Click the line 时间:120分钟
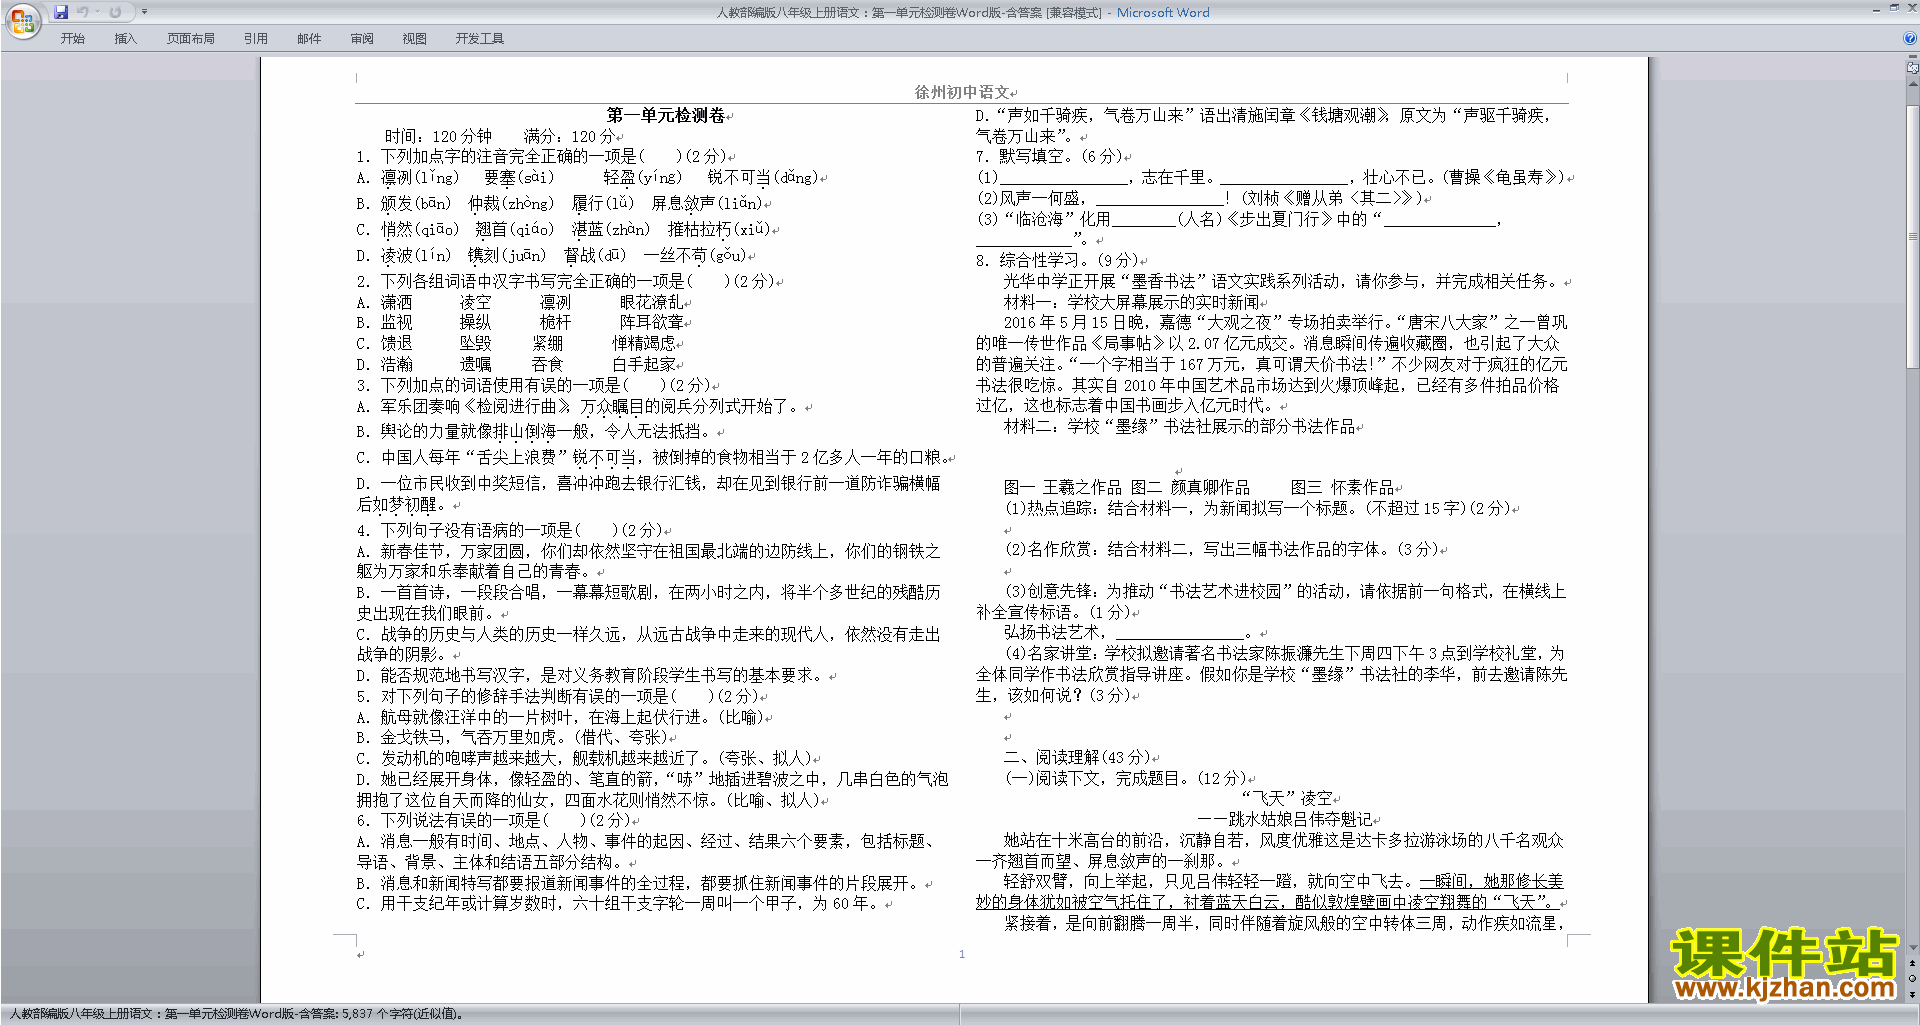The width and height of the screenshot is (1920, 1025). pos(438,136)
